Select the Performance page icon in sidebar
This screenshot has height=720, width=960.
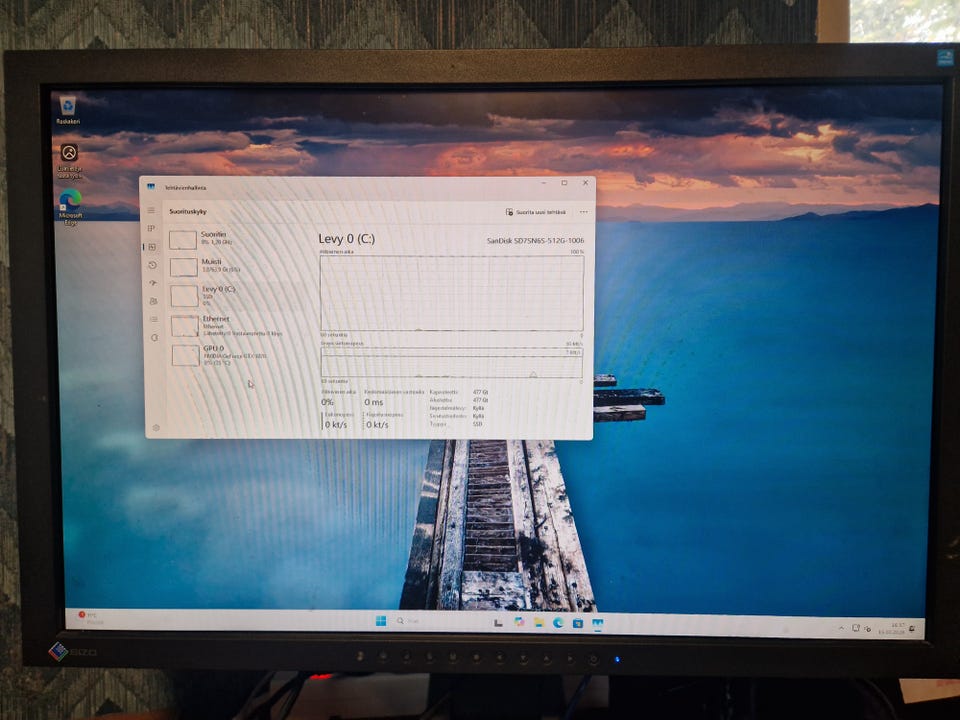click(151, 247)
